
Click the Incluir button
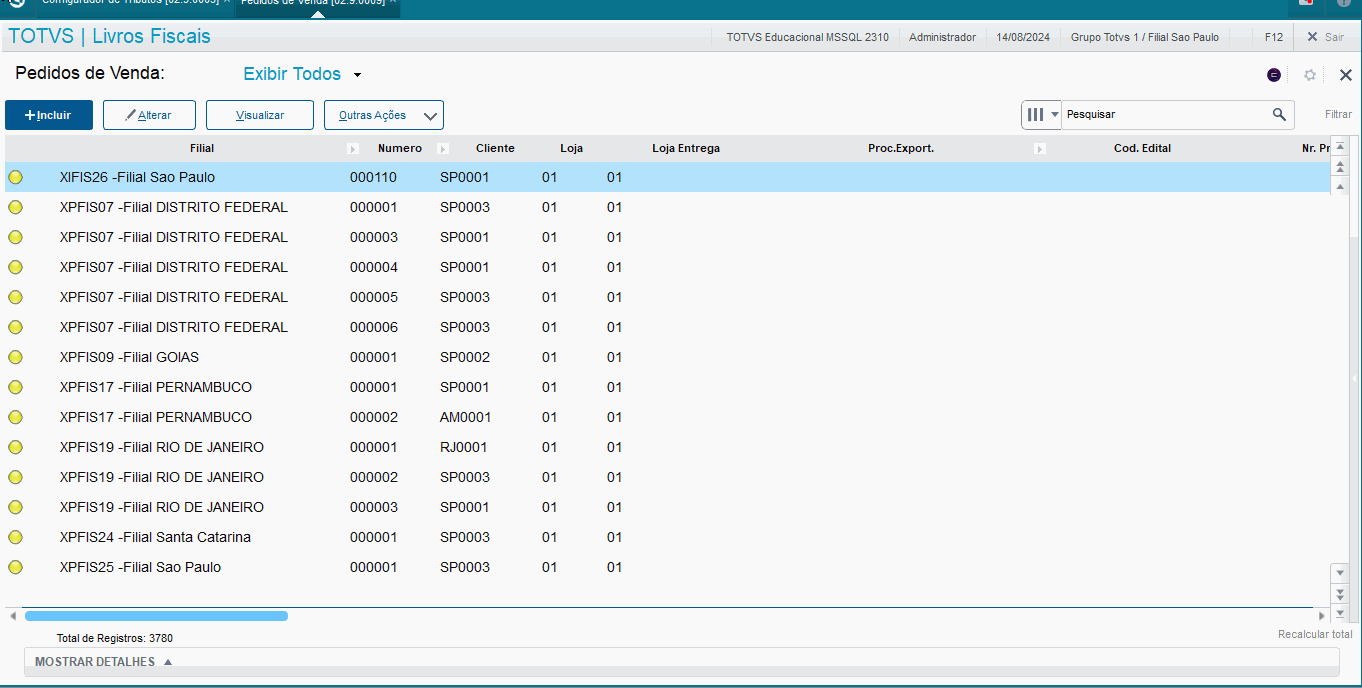pyautogui.click(x=49, y=115)
